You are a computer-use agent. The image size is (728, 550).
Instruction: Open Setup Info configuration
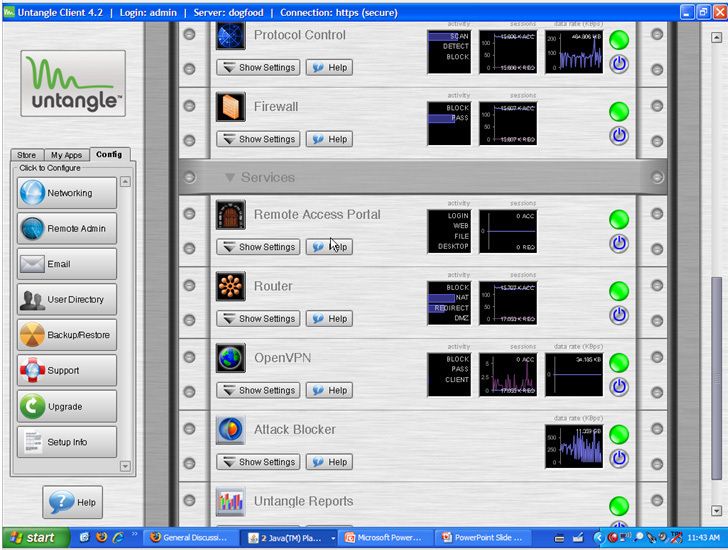coord(67,442)
